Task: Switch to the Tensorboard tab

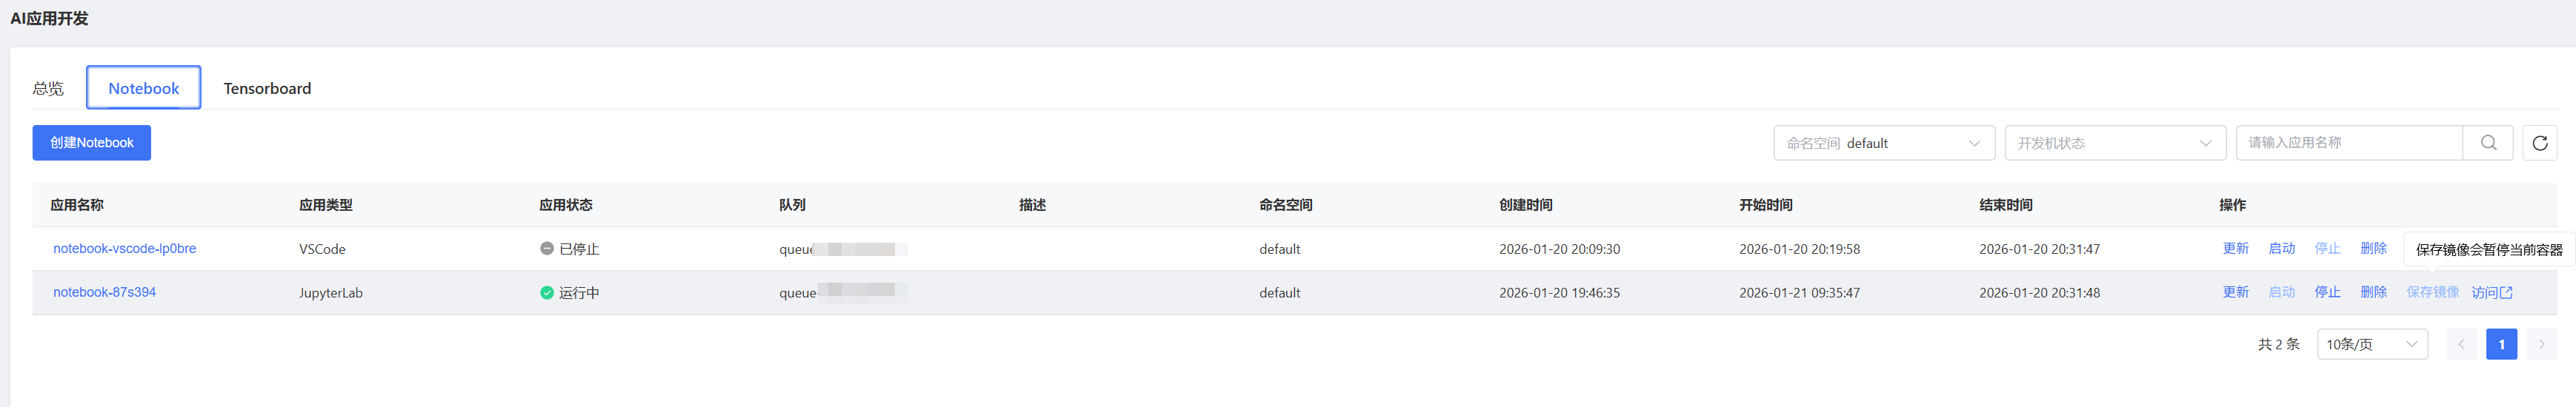Action: 267,89
